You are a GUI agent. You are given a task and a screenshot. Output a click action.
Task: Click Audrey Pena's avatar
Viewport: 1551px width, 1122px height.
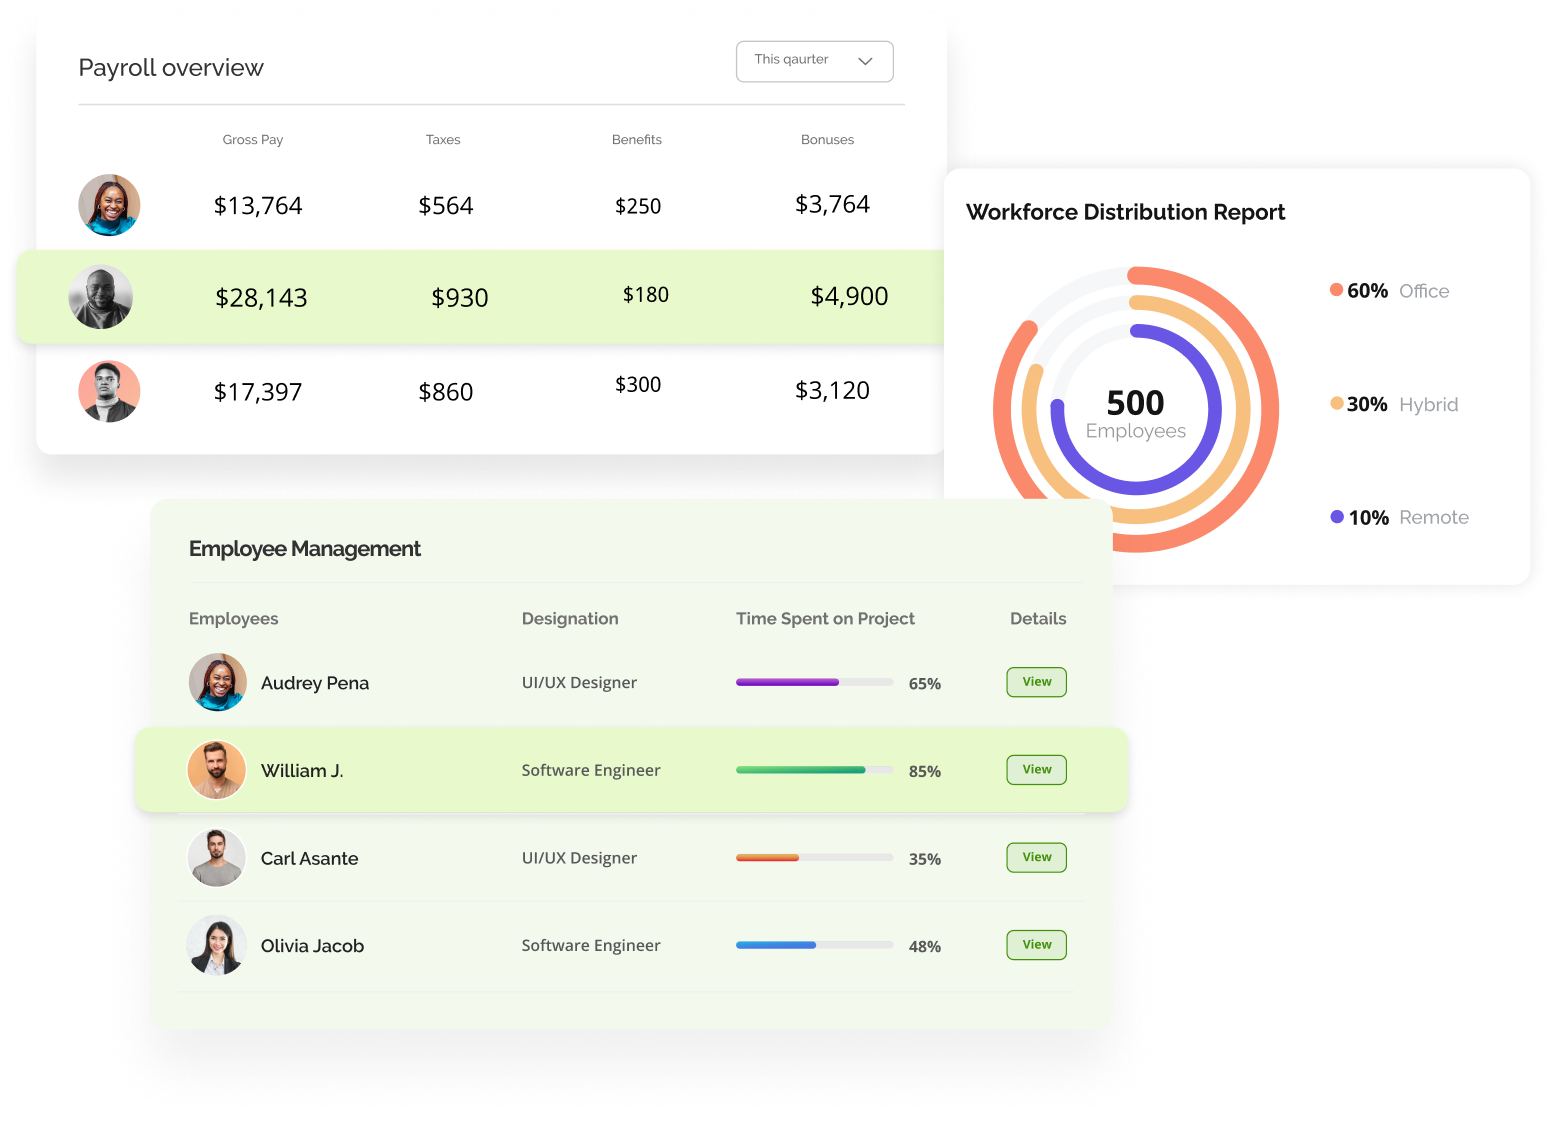click(x=218, y=682)
